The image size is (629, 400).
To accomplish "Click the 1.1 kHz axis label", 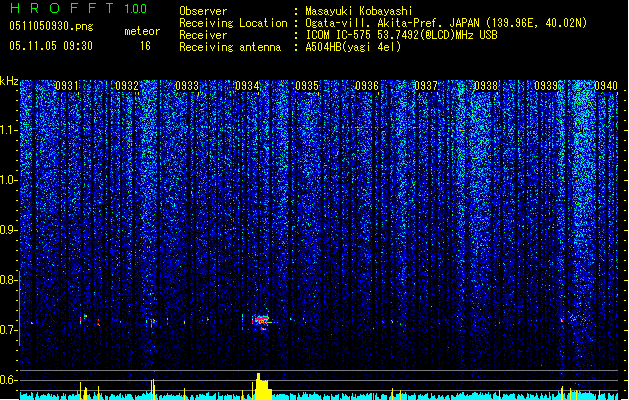I will pyautogui.click(x=9, y=130).
